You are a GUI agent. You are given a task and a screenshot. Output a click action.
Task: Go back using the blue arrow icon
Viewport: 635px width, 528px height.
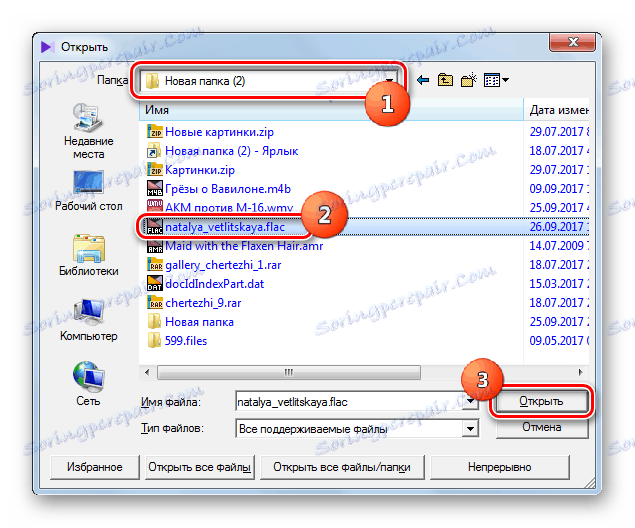[422, 80]
